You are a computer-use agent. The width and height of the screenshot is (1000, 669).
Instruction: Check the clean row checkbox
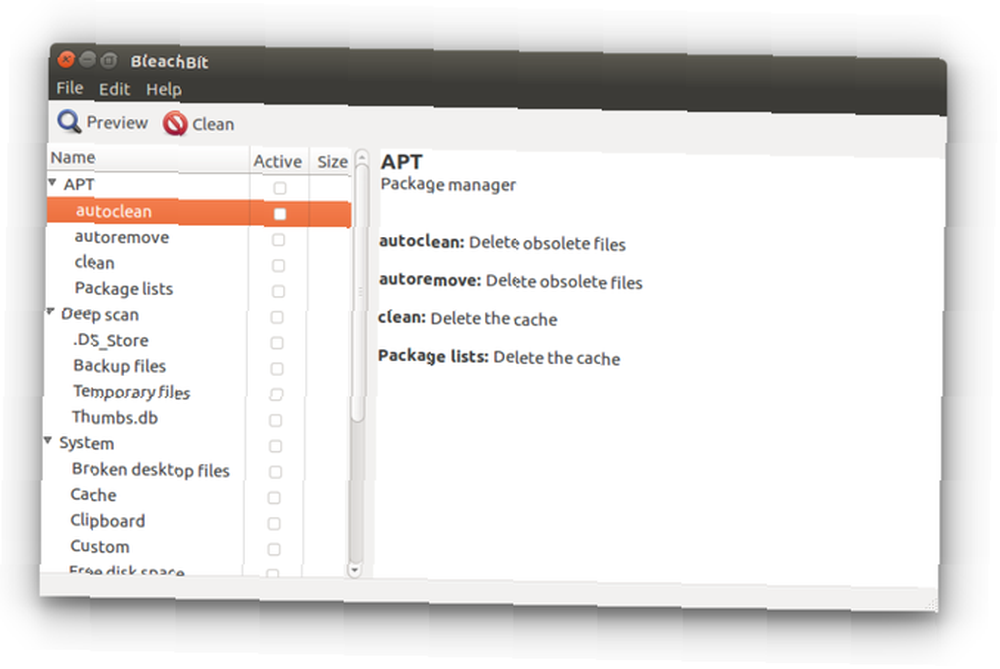point(278,265)
